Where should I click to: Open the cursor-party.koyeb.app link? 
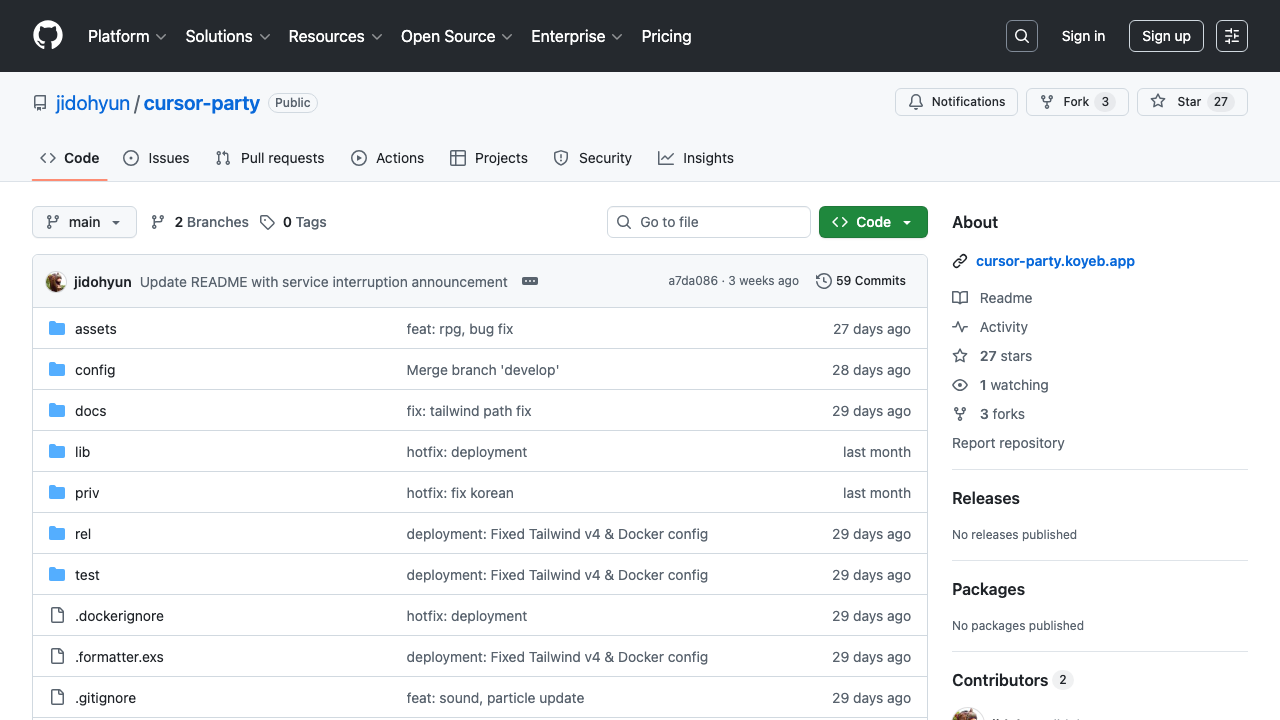click(x=1055, y=261)
